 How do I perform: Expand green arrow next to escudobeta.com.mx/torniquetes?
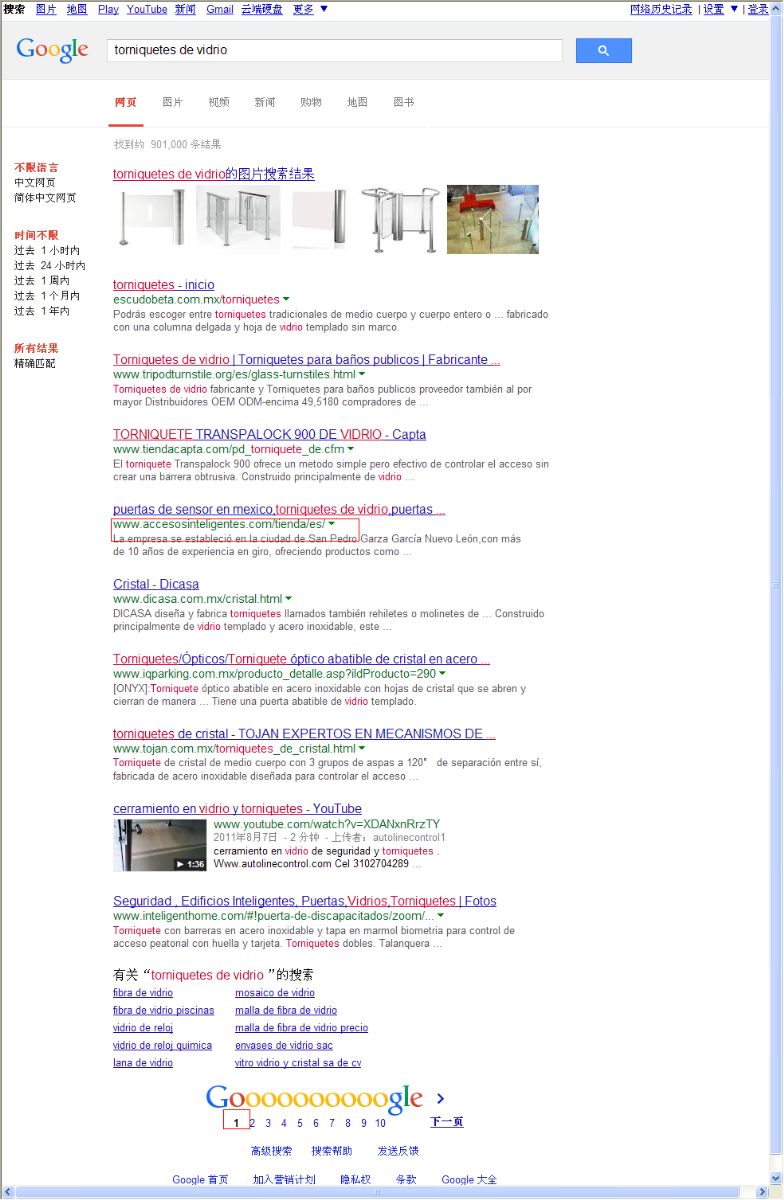(x=286, y=299)
